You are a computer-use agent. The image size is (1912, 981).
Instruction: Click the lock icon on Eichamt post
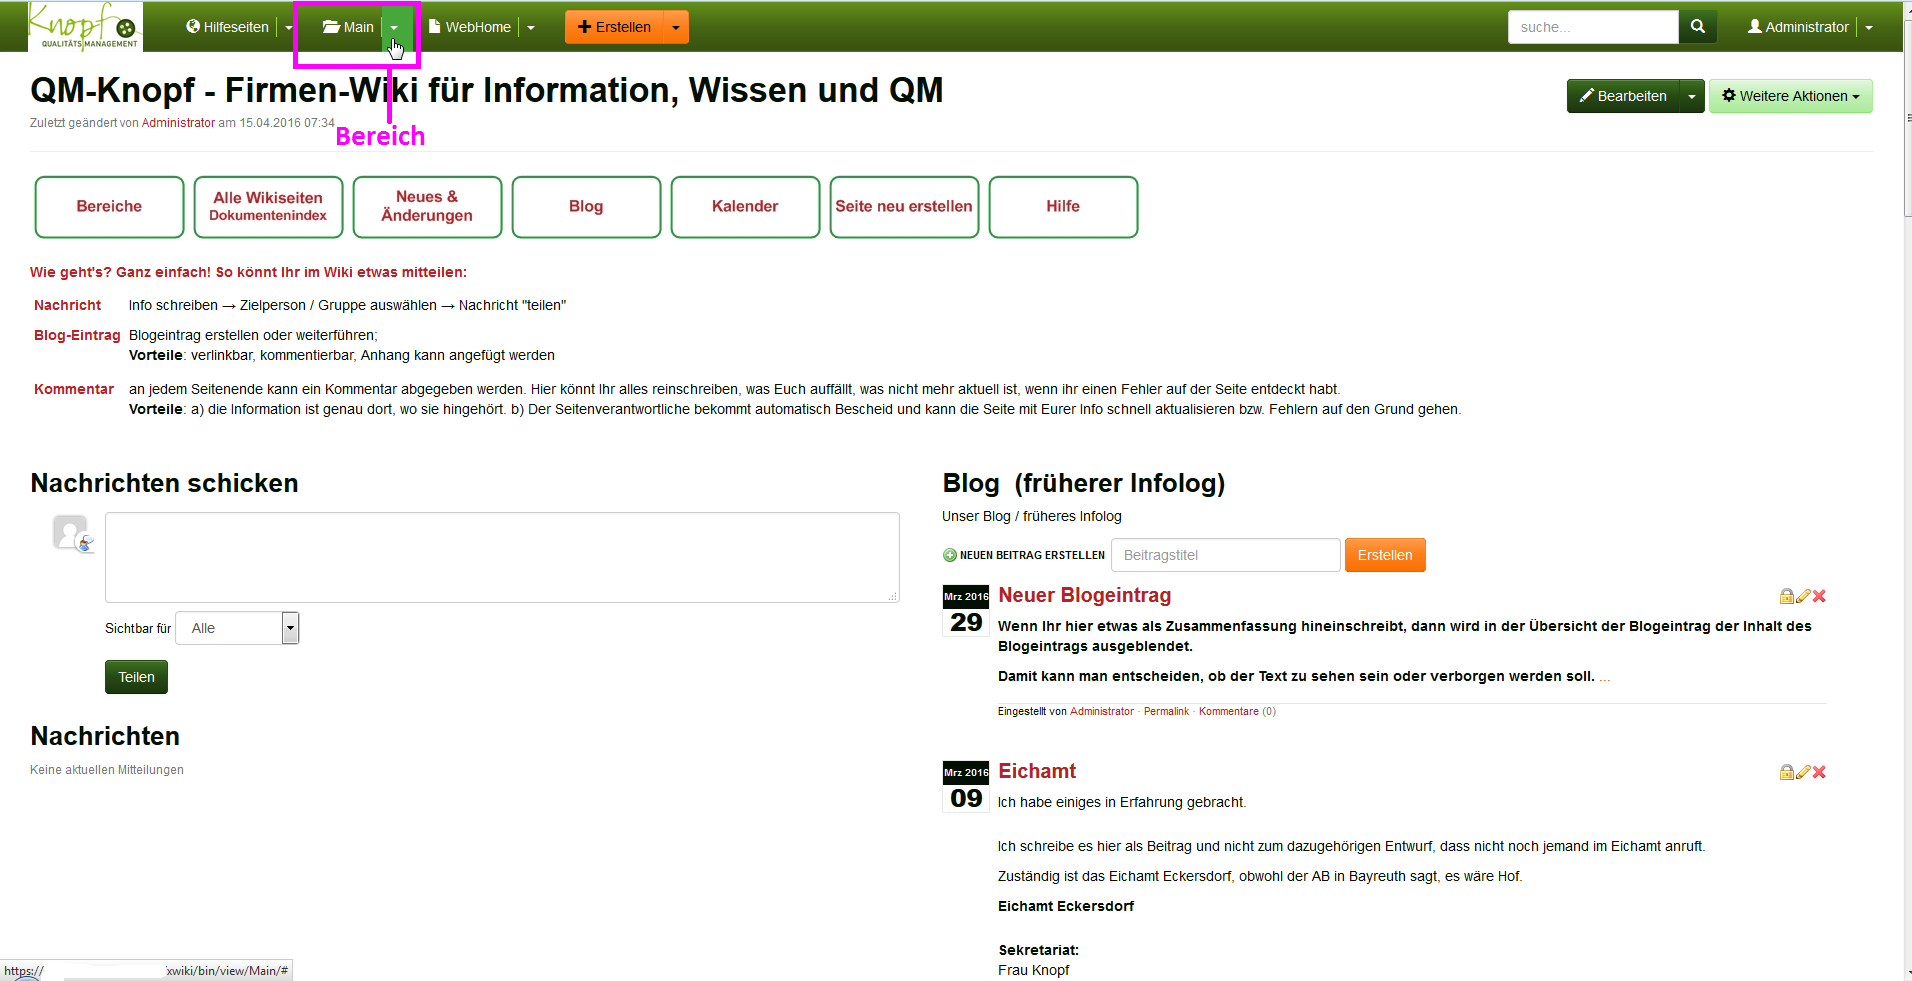[1786, 772]
